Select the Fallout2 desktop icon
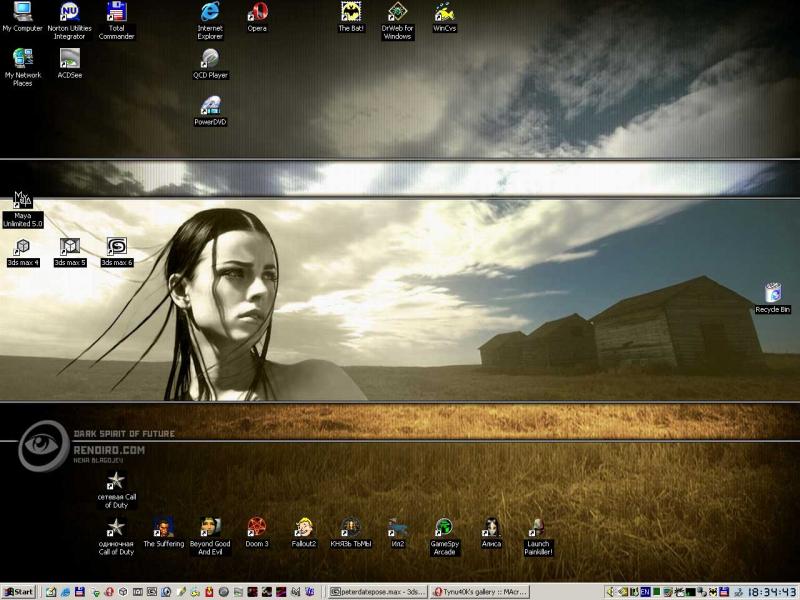Viewport: 800px width, 600px height. (304, 528)
